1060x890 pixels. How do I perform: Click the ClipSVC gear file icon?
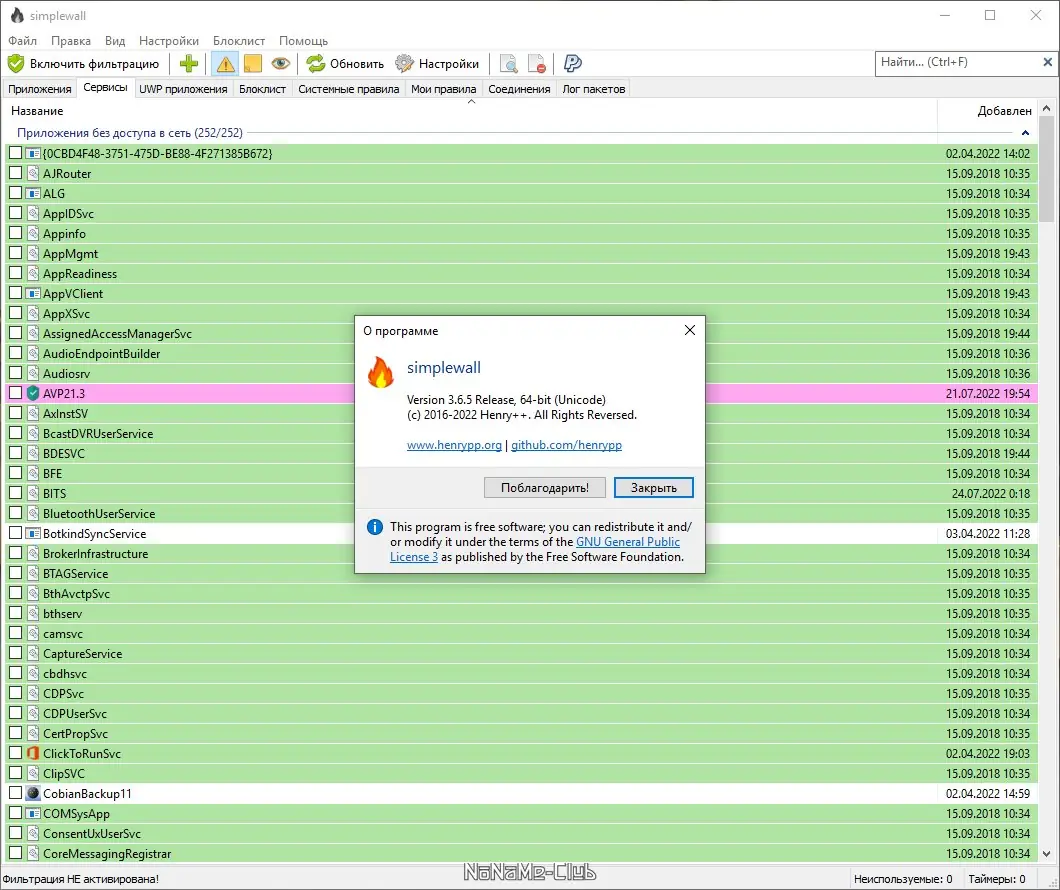33,773
